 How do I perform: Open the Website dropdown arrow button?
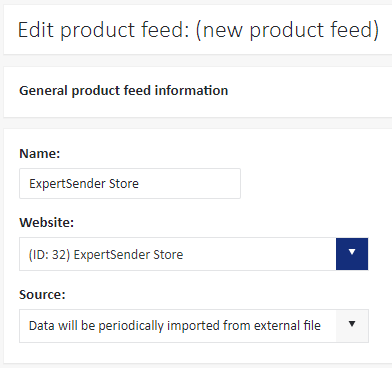pos(352,254)
